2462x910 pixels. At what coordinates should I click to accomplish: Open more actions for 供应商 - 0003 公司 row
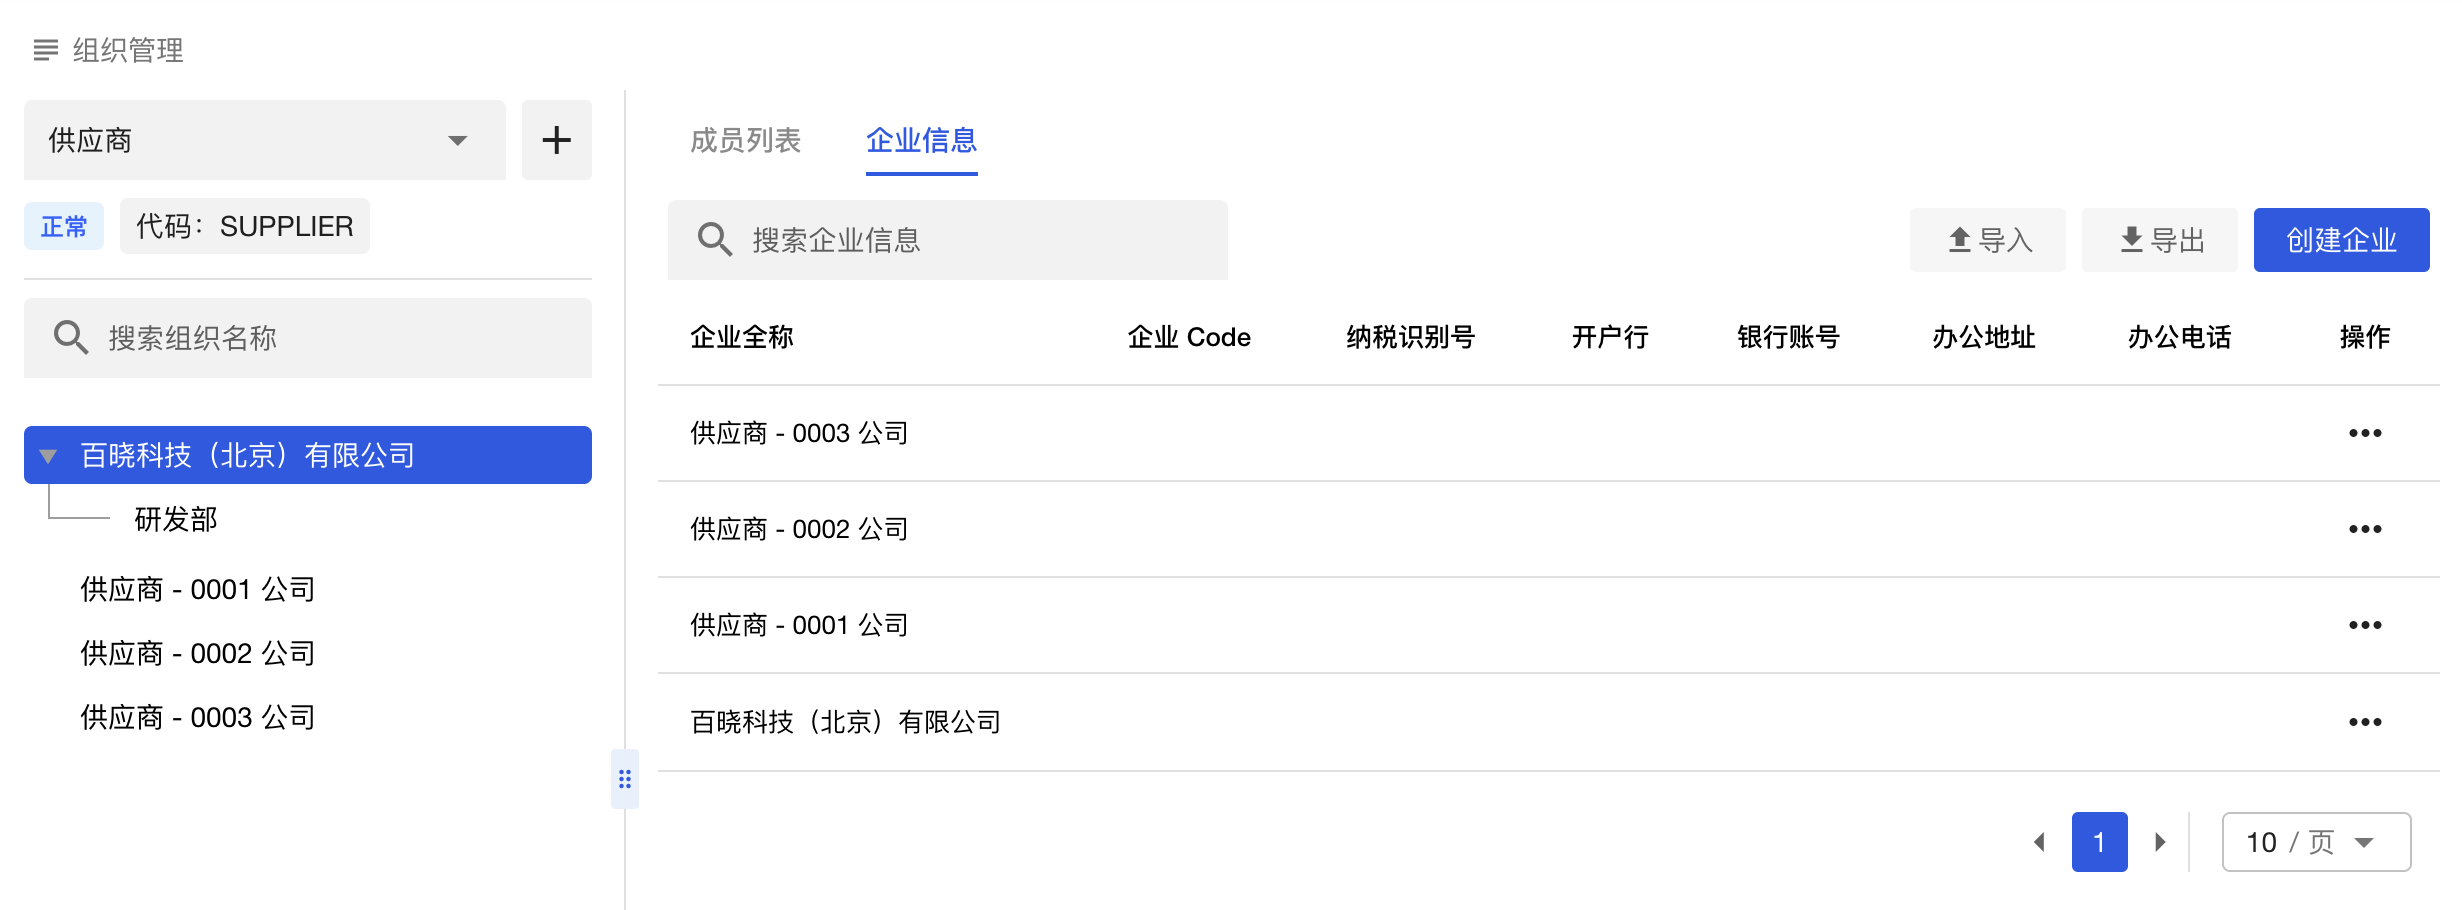(2365, 433)
